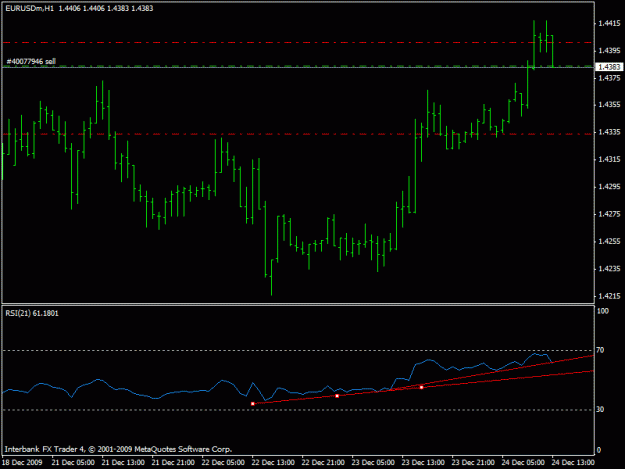The image size is (625, 469).
Task: Click the 1.4415 price scale value
Action: 609,24
